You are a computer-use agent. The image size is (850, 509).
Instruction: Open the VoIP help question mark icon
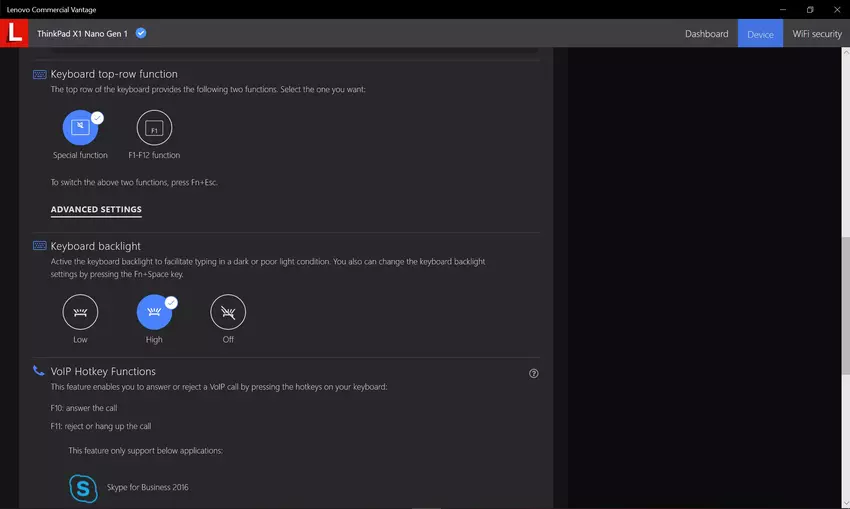tap(533, 373)
